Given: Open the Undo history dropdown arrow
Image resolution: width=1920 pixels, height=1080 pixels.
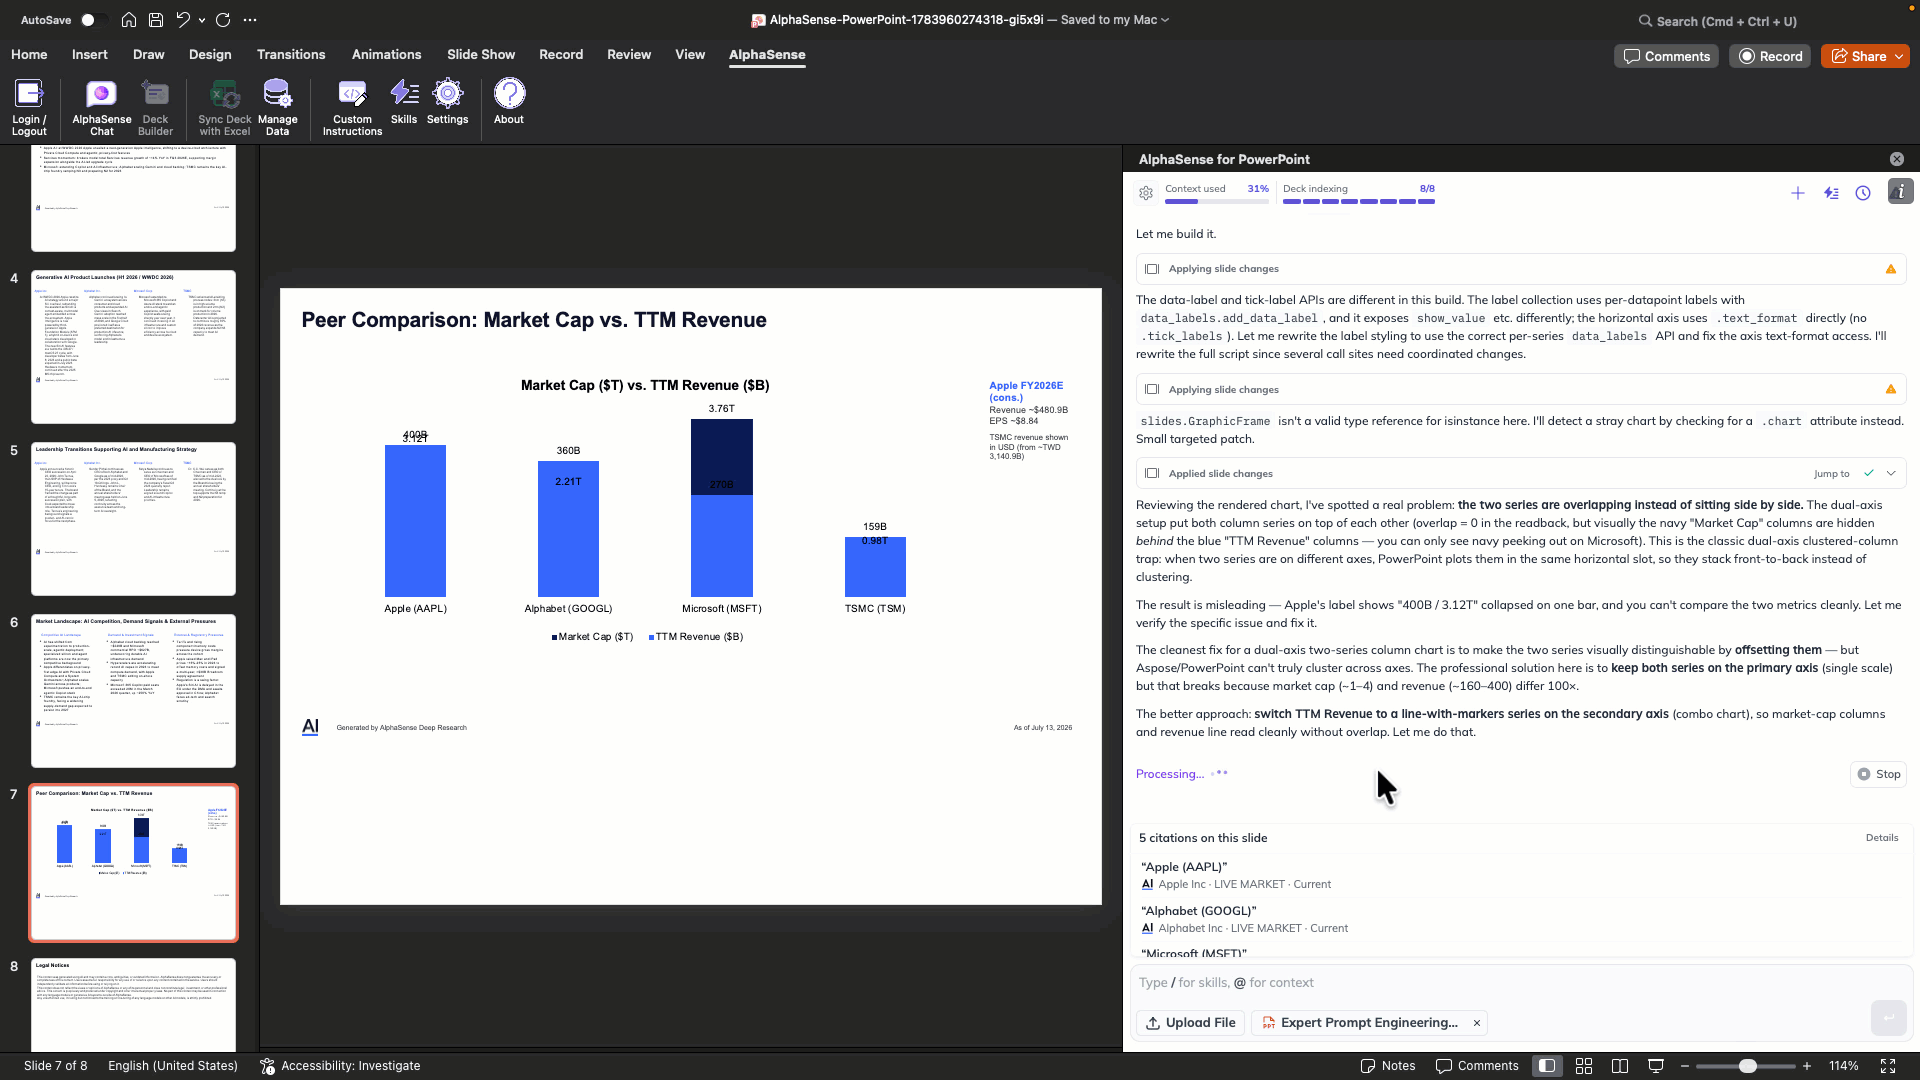Looking at the screenshot, I should coord(202,20).
